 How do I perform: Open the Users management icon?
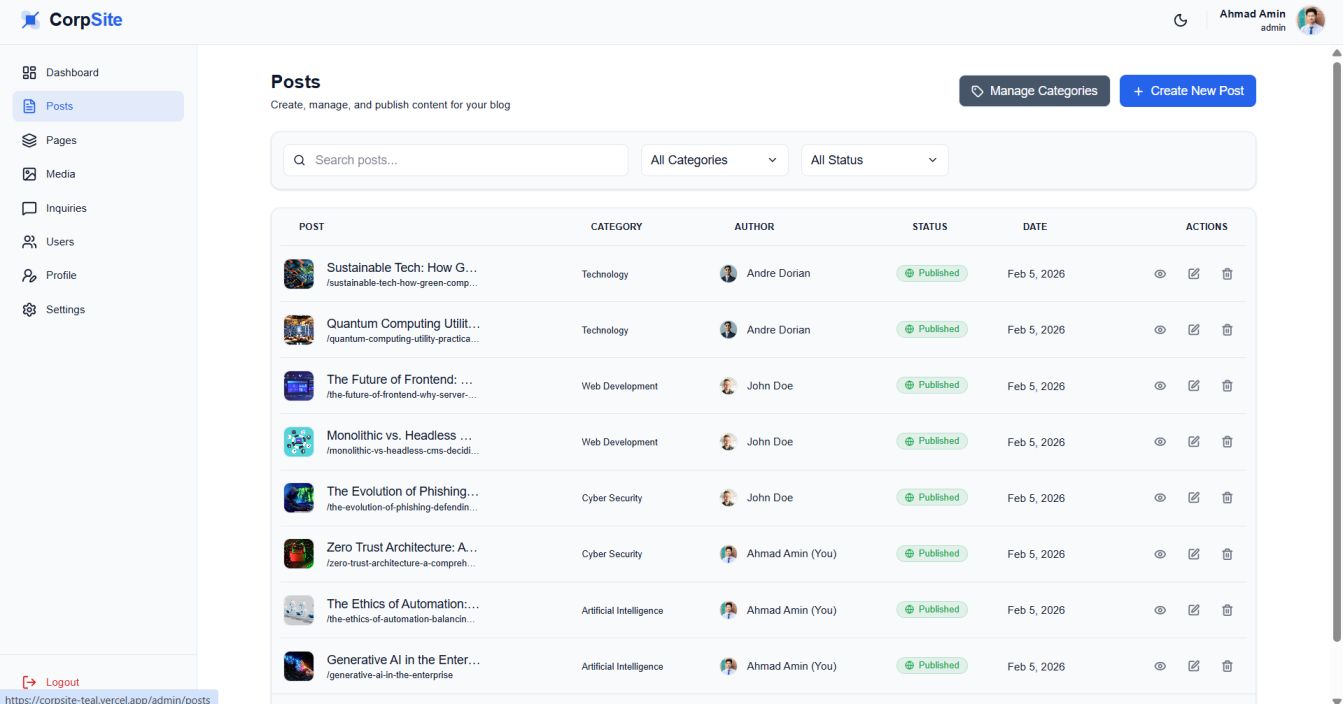(30, 241)
